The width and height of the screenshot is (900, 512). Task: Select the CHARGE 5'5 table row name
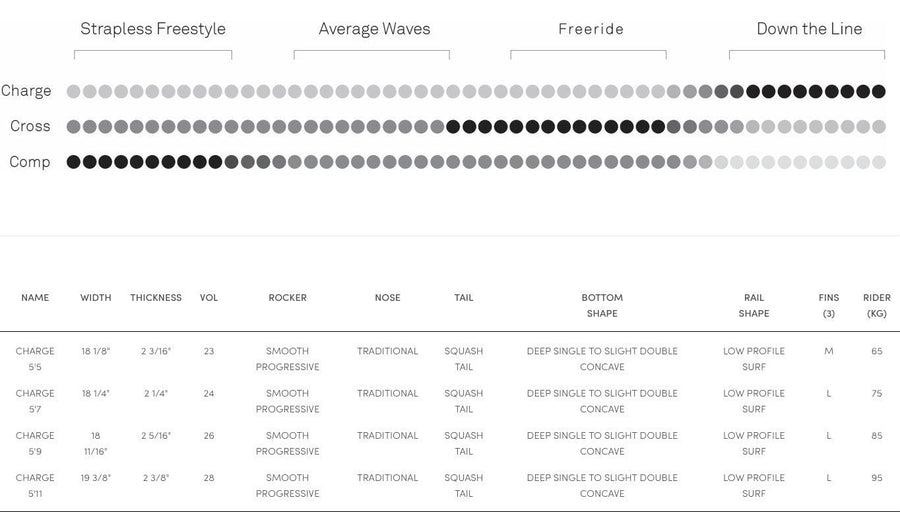pyautogui.click(x=35, y=359)
